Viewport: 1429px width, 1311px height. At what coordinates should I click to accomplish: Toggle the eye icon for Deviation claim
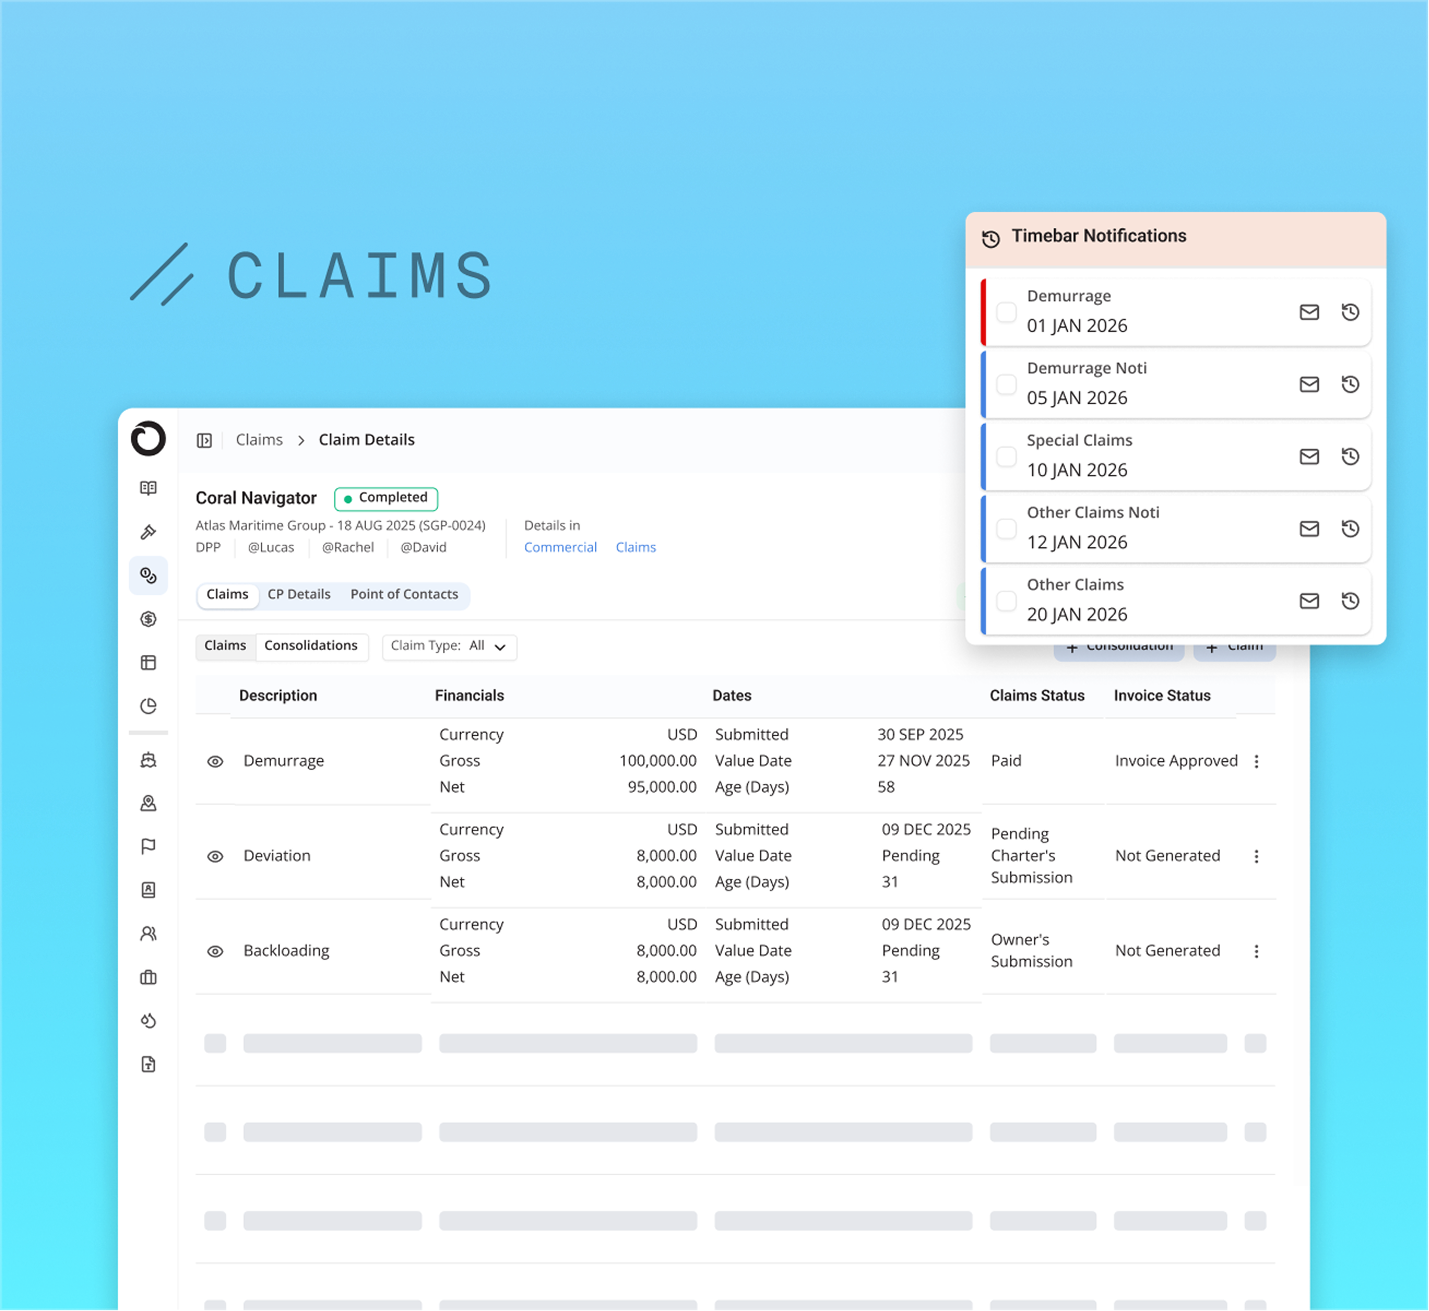[x=215, y=857]
